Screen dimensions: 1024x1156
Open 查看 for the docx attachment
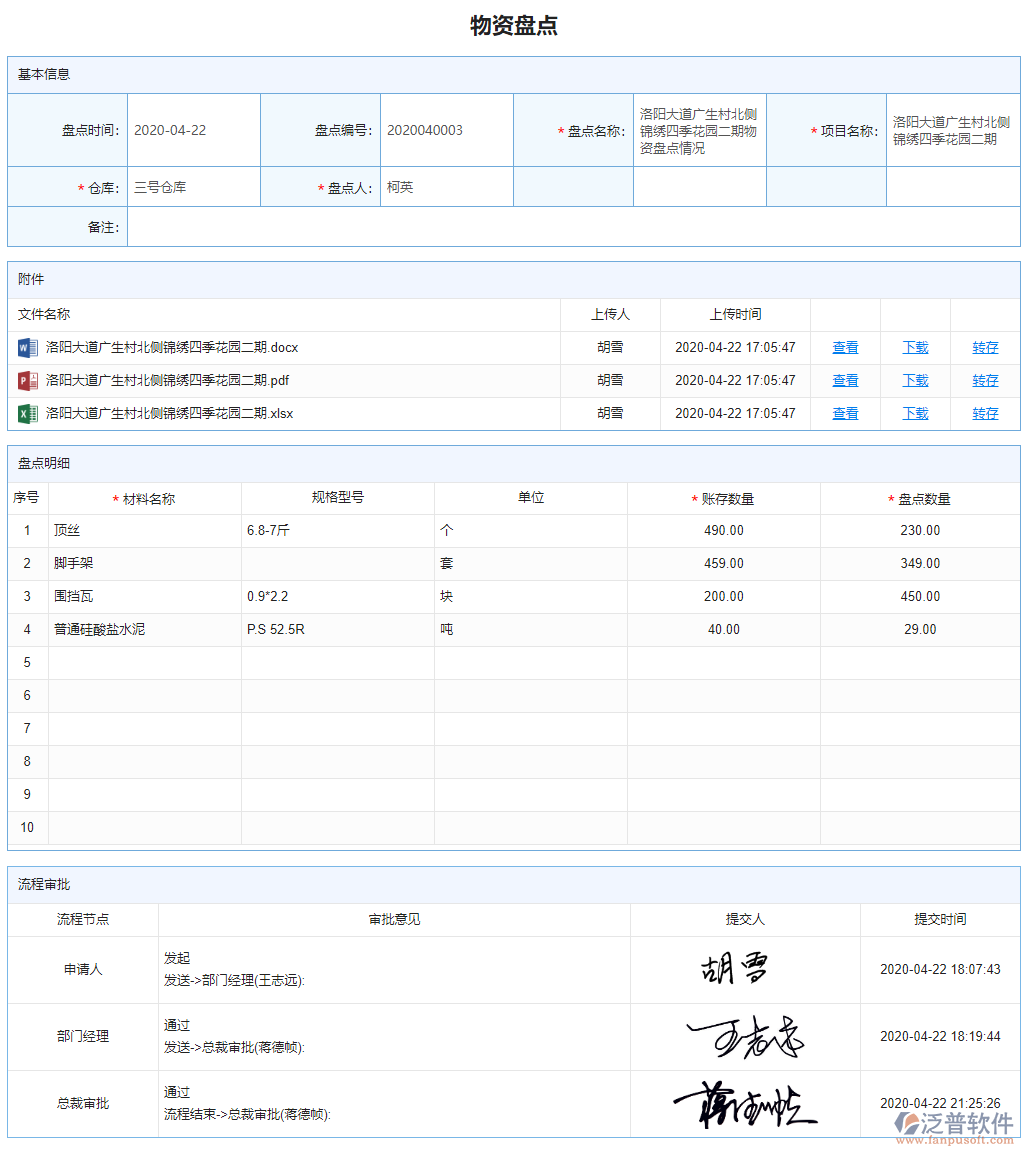[845, 347]
